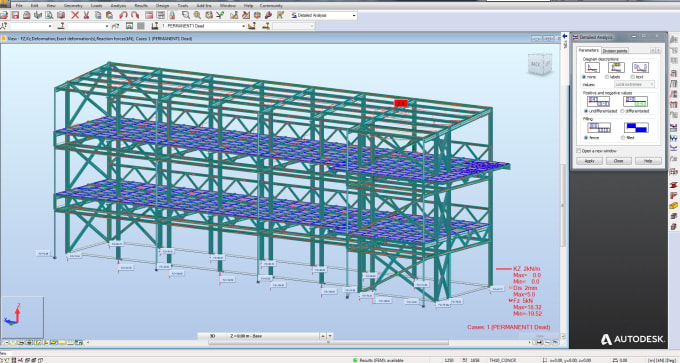680x363 pixels.
Task: Click 'Results (FEM): available' status text
Action: (x=382, y=360)
